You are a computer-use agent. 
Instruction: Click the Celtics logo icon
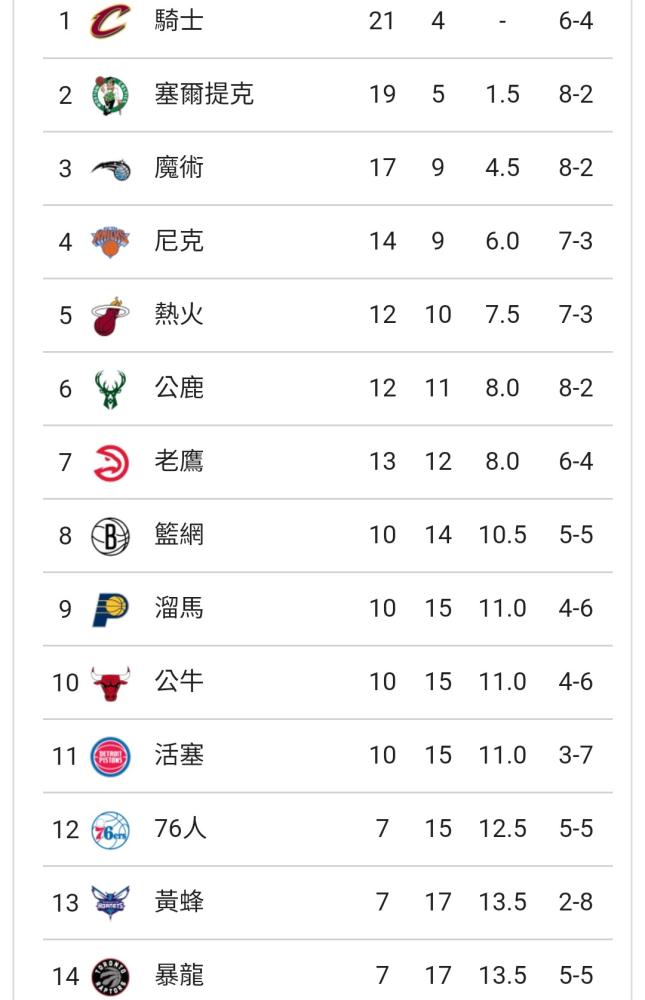click(110, 95)
